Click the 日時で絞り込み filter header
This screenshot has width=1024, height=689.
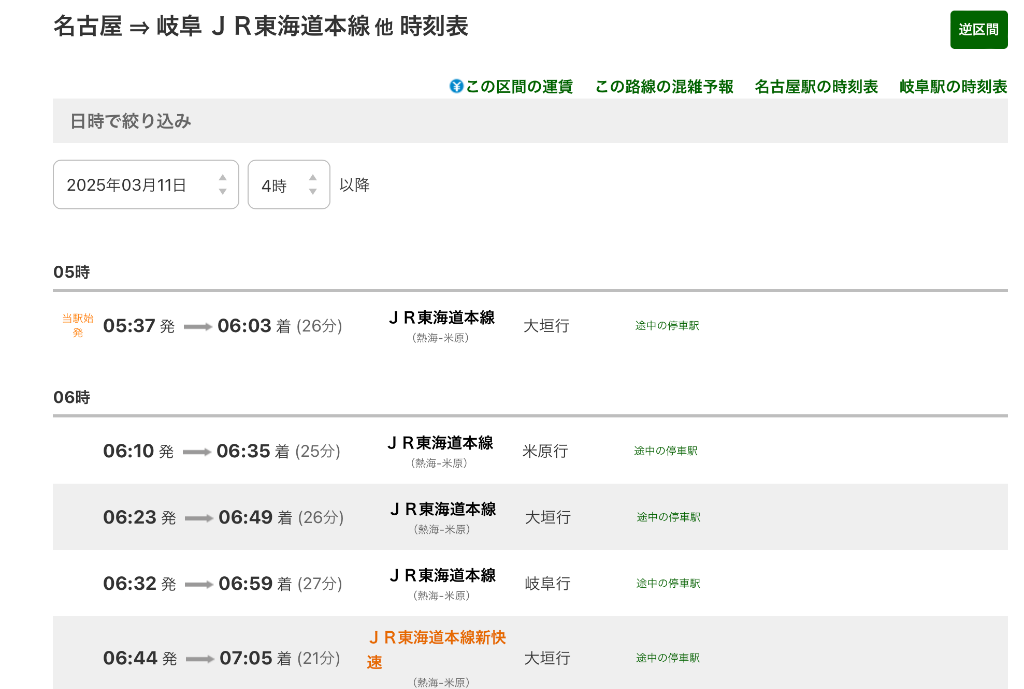[130, 121]
